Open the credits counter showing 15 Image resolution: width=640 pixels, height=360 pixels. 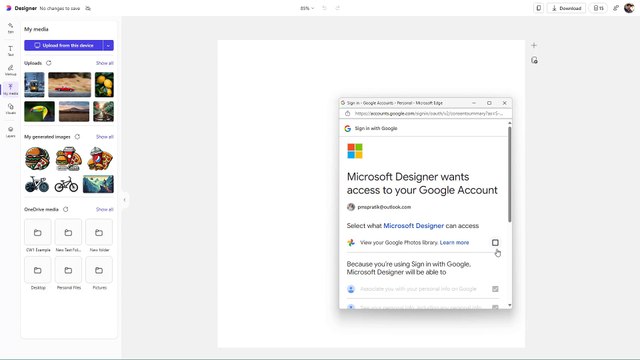[598, 8]
